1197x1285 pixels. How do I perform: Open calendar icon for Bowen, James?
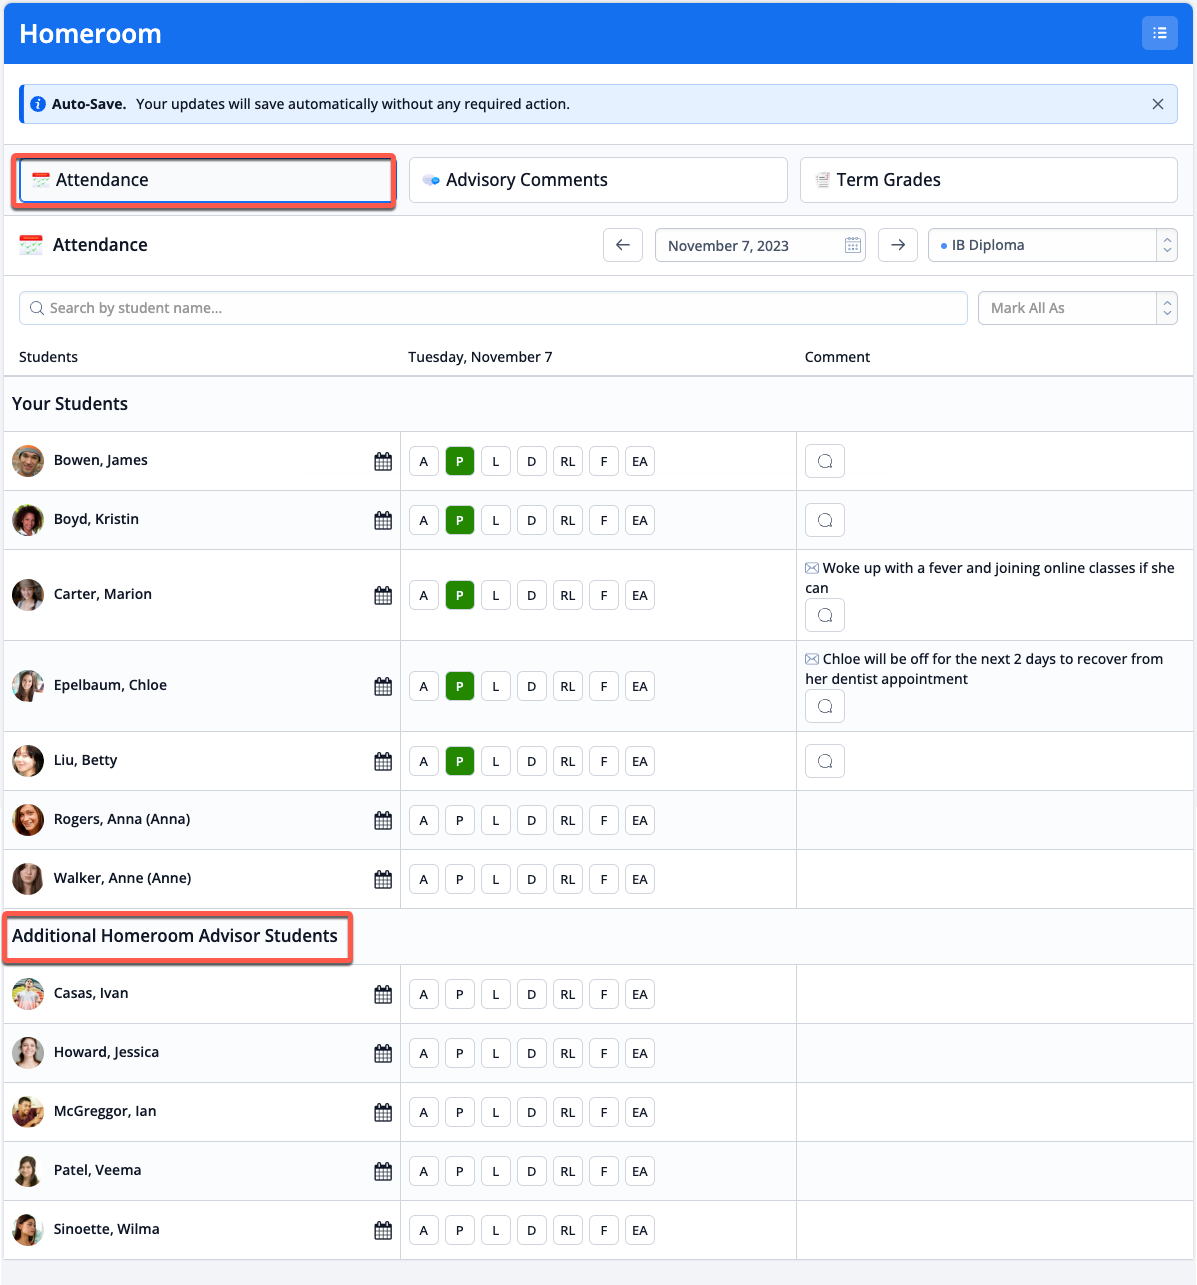383,461
